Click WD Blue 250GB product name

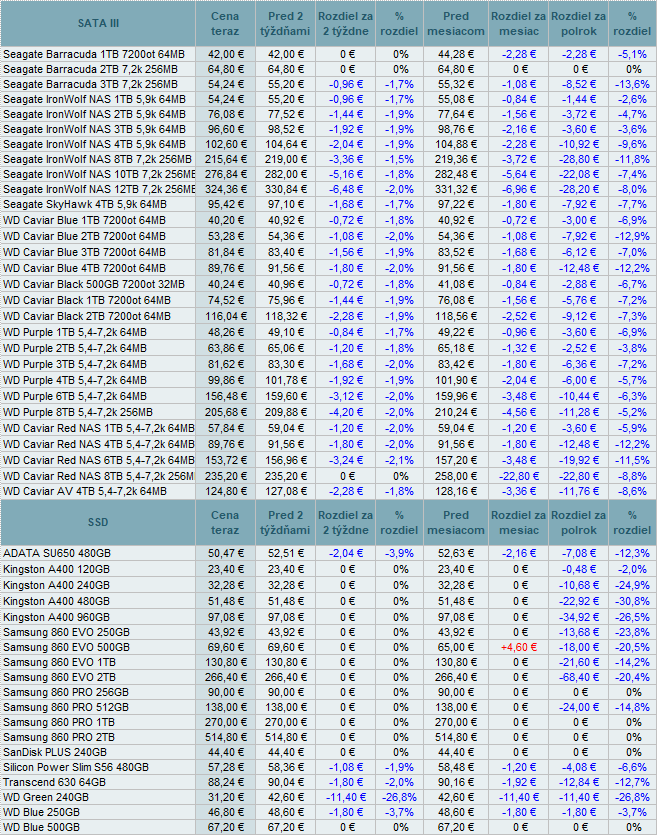(42, 812)
